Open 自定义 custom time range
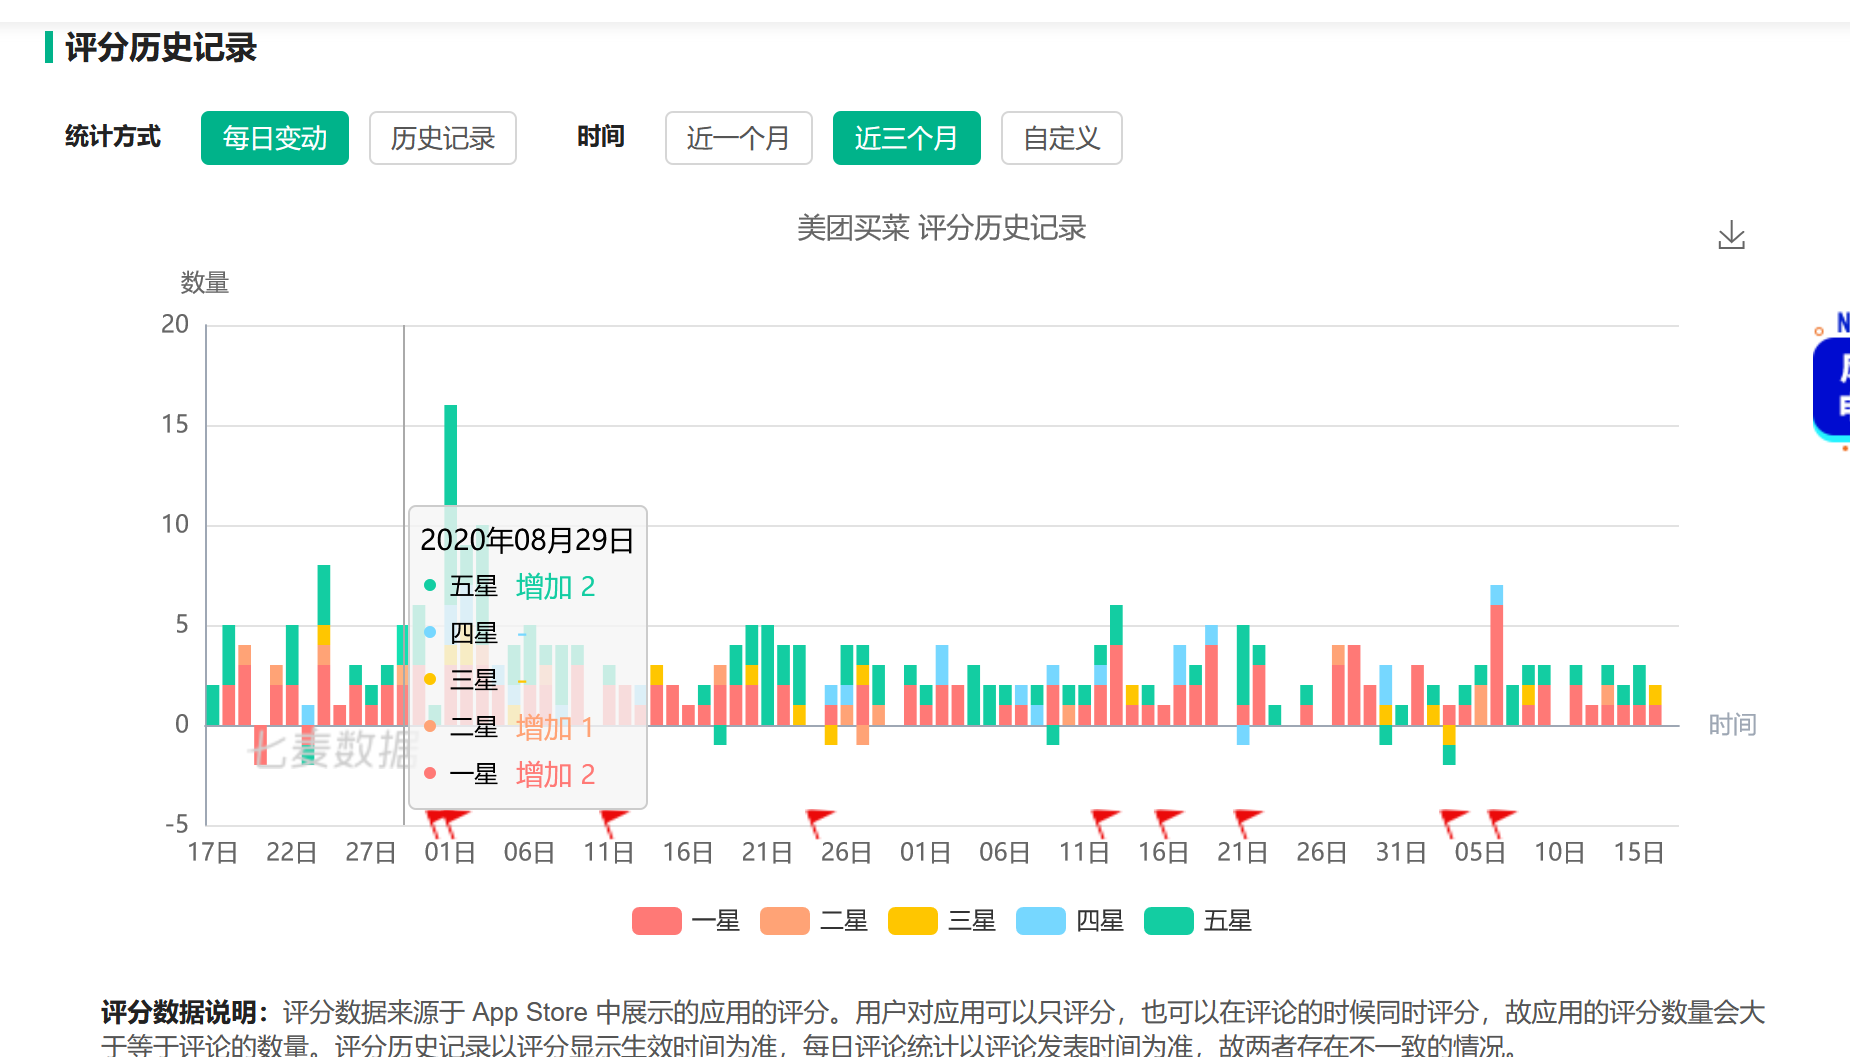This screenshot has height=1057, width=1850. point(1062,138)
